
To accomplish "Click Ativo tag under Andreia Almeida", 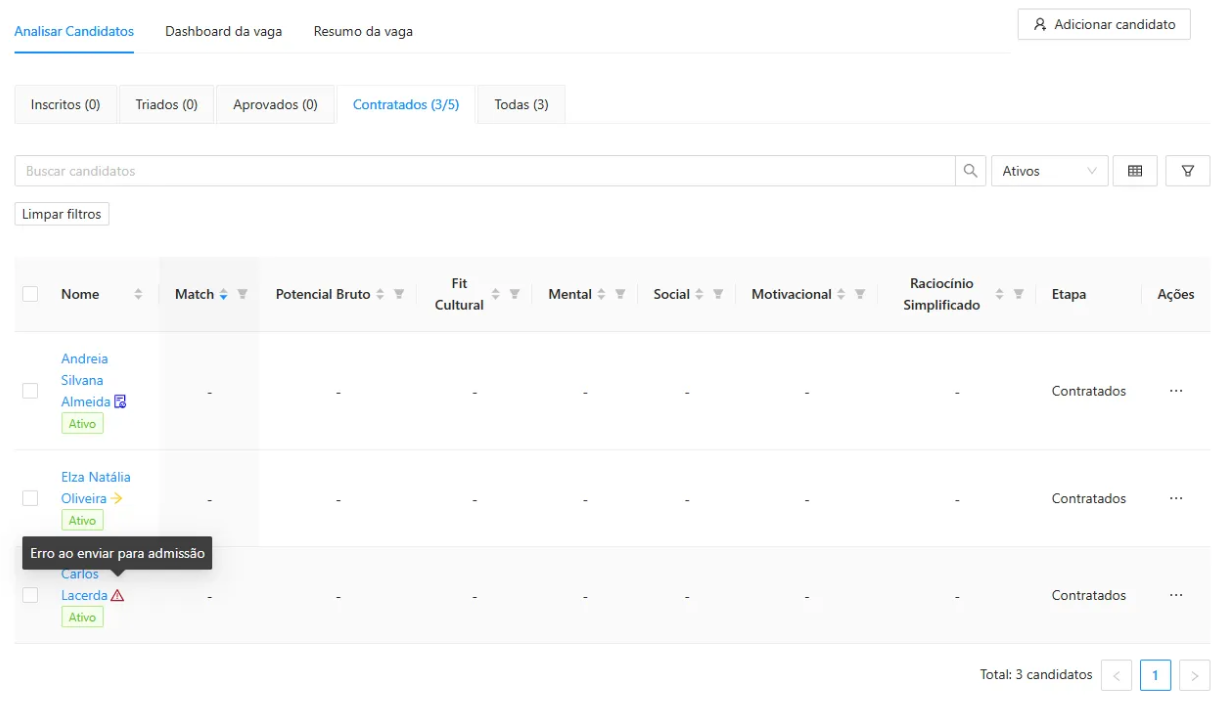I will pos(82,424).
